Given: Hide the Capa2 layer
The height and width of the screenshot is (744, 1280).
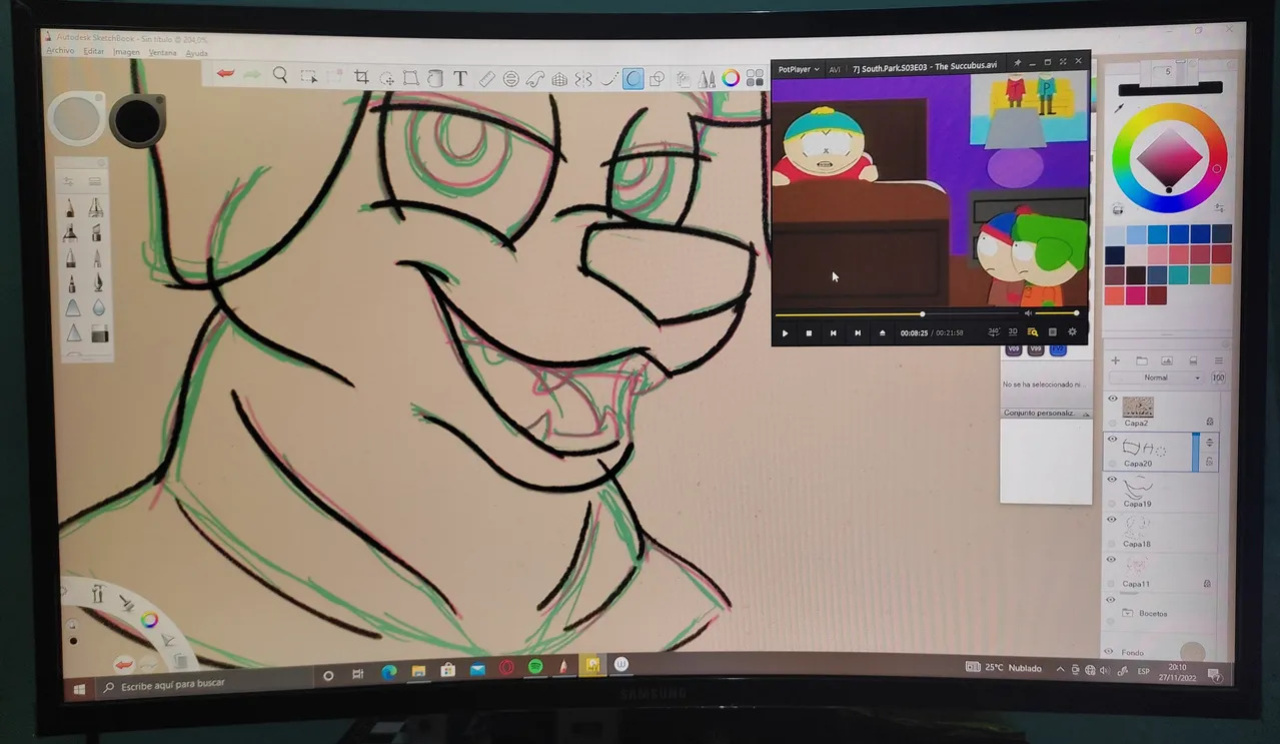Looking at the screenshot, I should tap(1112, 398).
